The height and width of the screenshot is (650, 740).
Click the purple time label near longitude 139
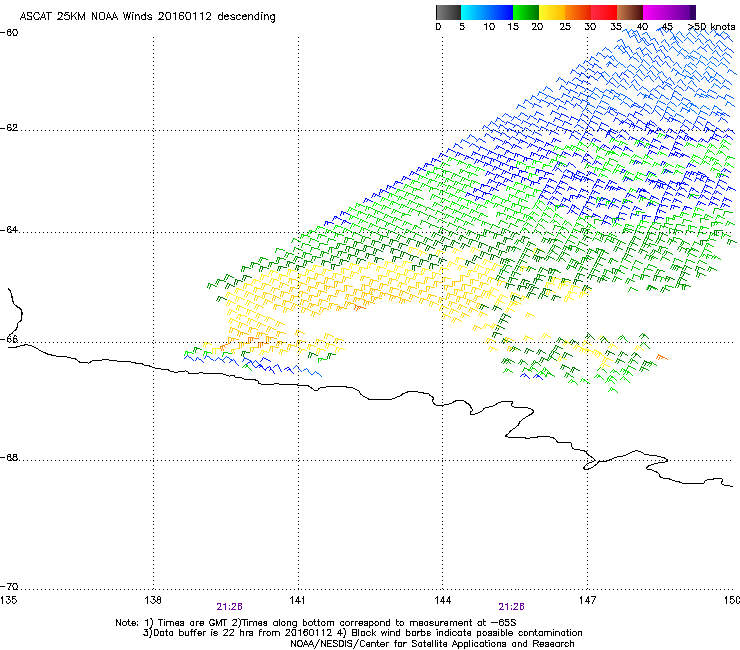tap(229, 607)
